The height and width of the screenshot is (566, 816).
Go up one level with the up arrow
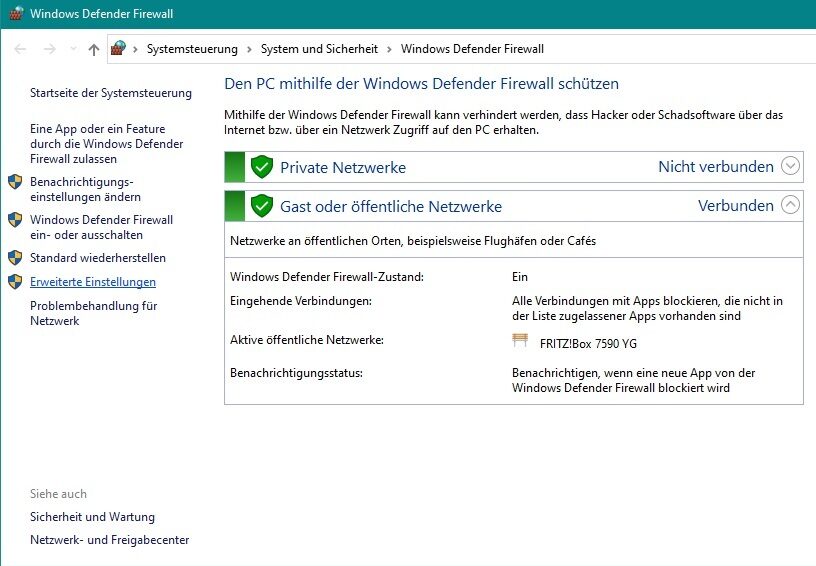click(x=94, y=49)
